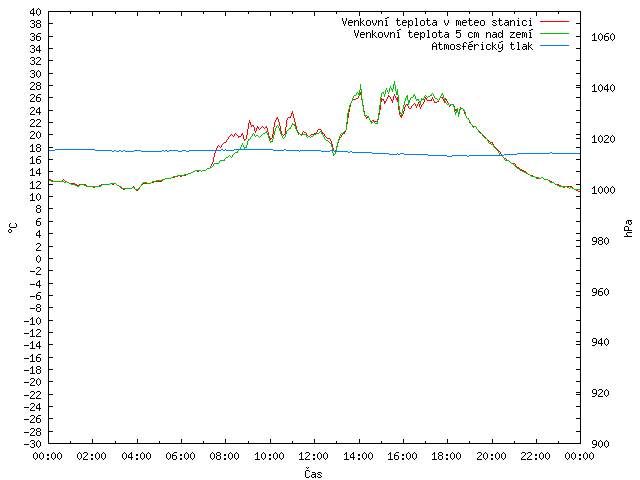Click the '1060' pressure axis label
640x480 pixels.
(603, 38)
